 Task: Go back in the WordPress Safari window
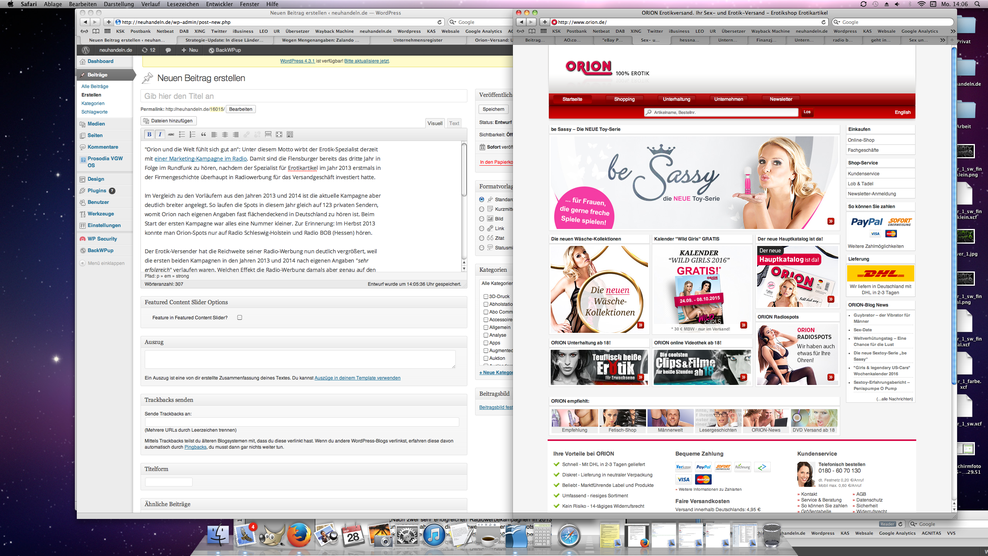pyautogui.click(x=85, y=22)
